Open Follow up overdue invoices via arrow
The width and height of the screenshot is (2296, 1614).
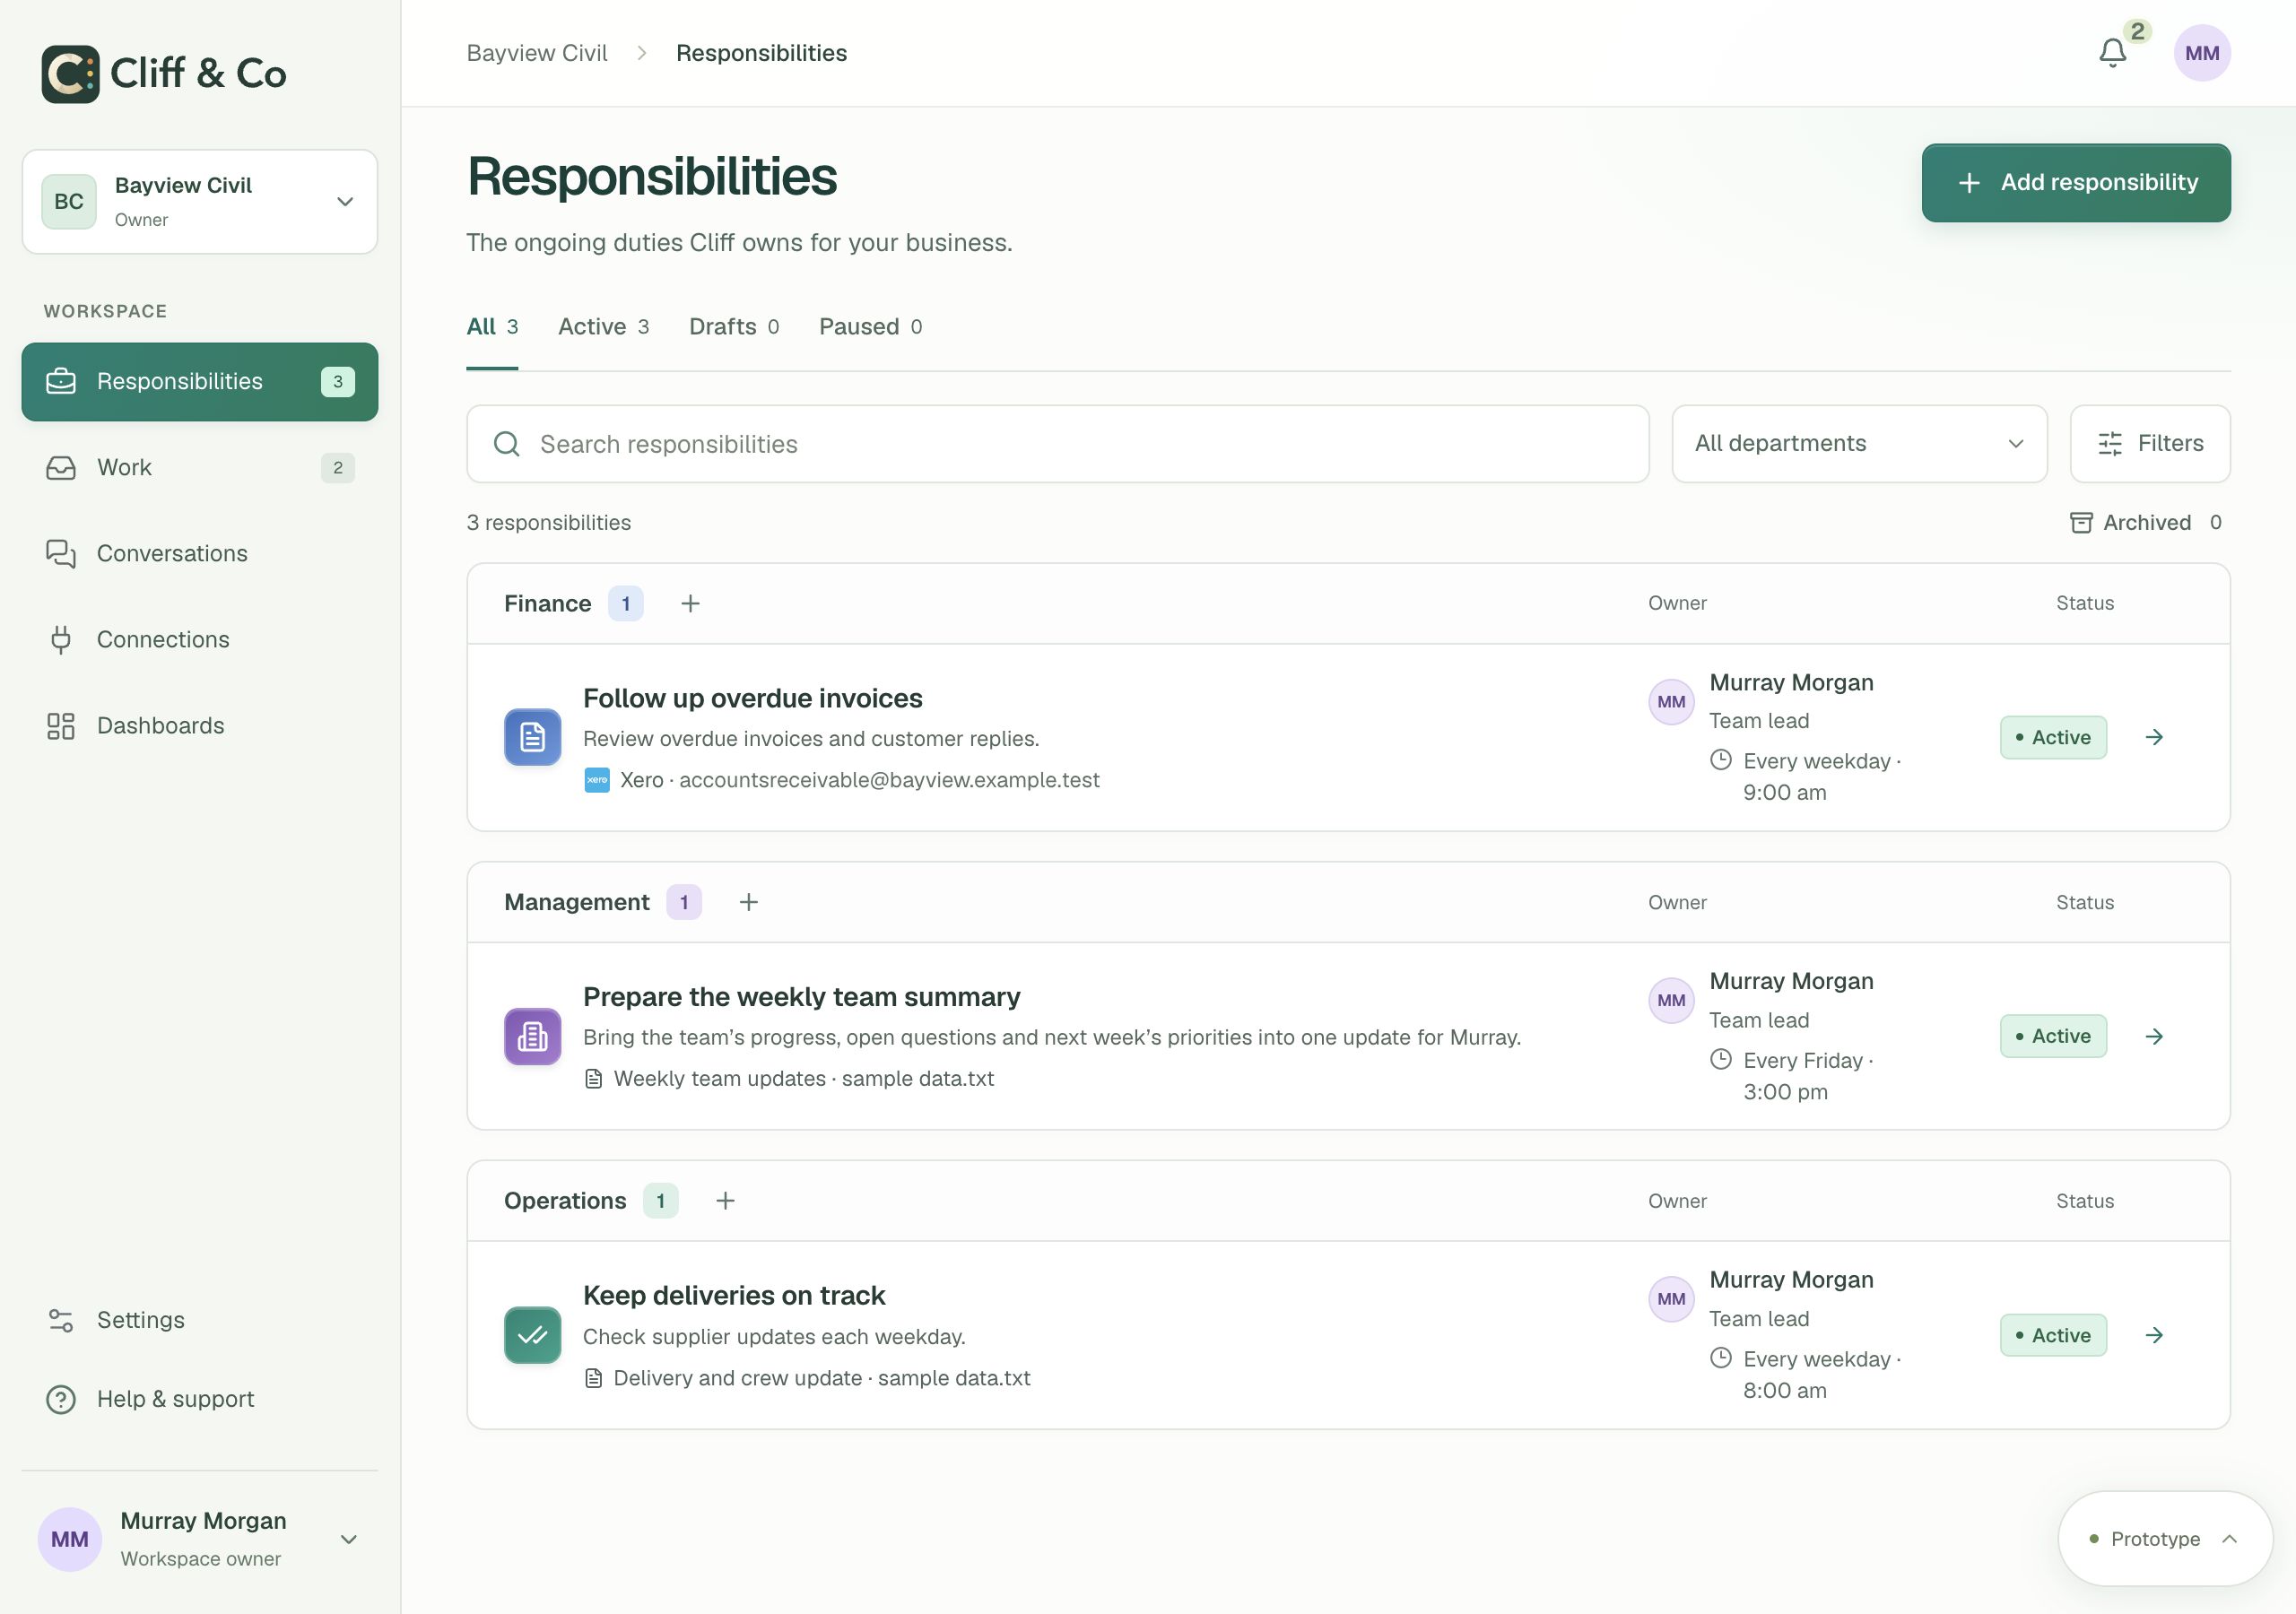pos(2155,737)
